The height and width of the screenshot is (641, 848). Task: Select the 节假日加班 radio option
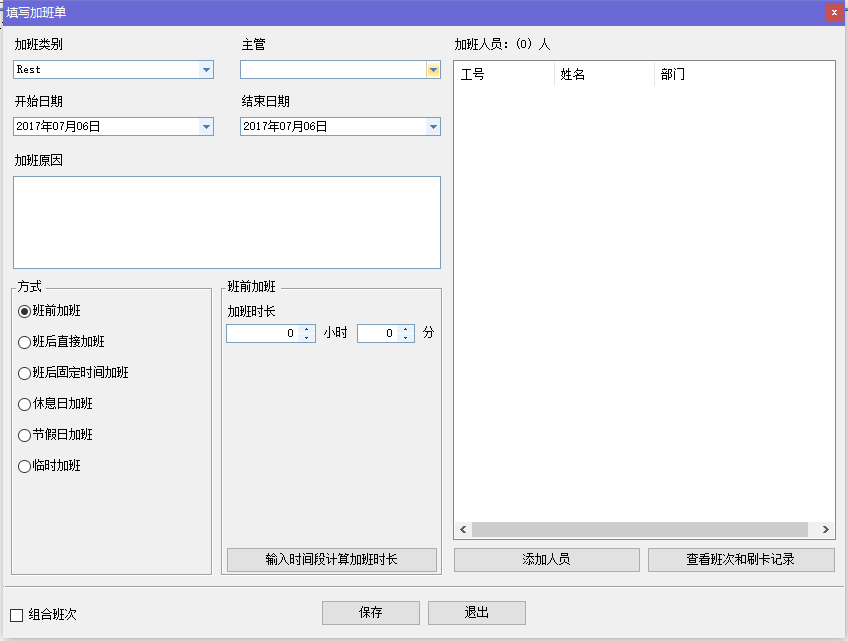(x=25, y=435)
